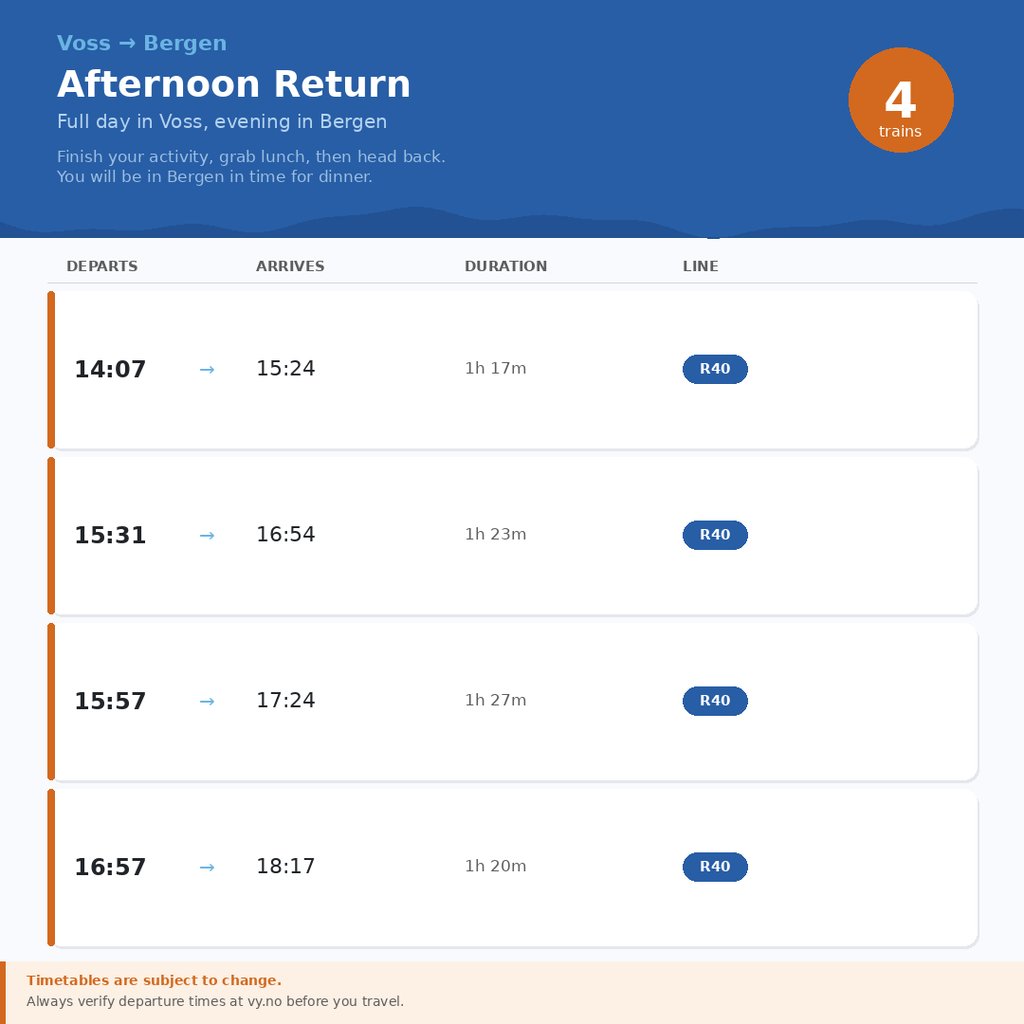Screen dimensions: 1024x1024
Task: Click the orange 4 trains badge
Action: coord(900,100)
